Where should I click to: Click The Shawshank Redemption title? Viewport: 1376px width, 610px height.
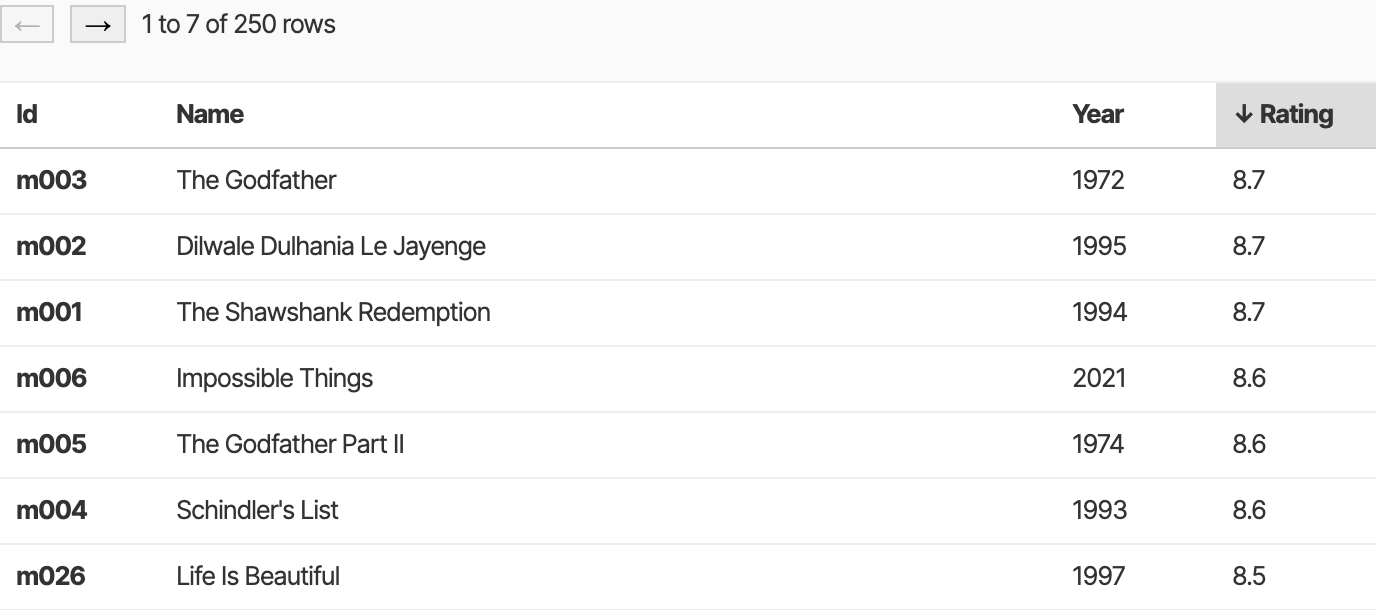click(x=333, y=312)
